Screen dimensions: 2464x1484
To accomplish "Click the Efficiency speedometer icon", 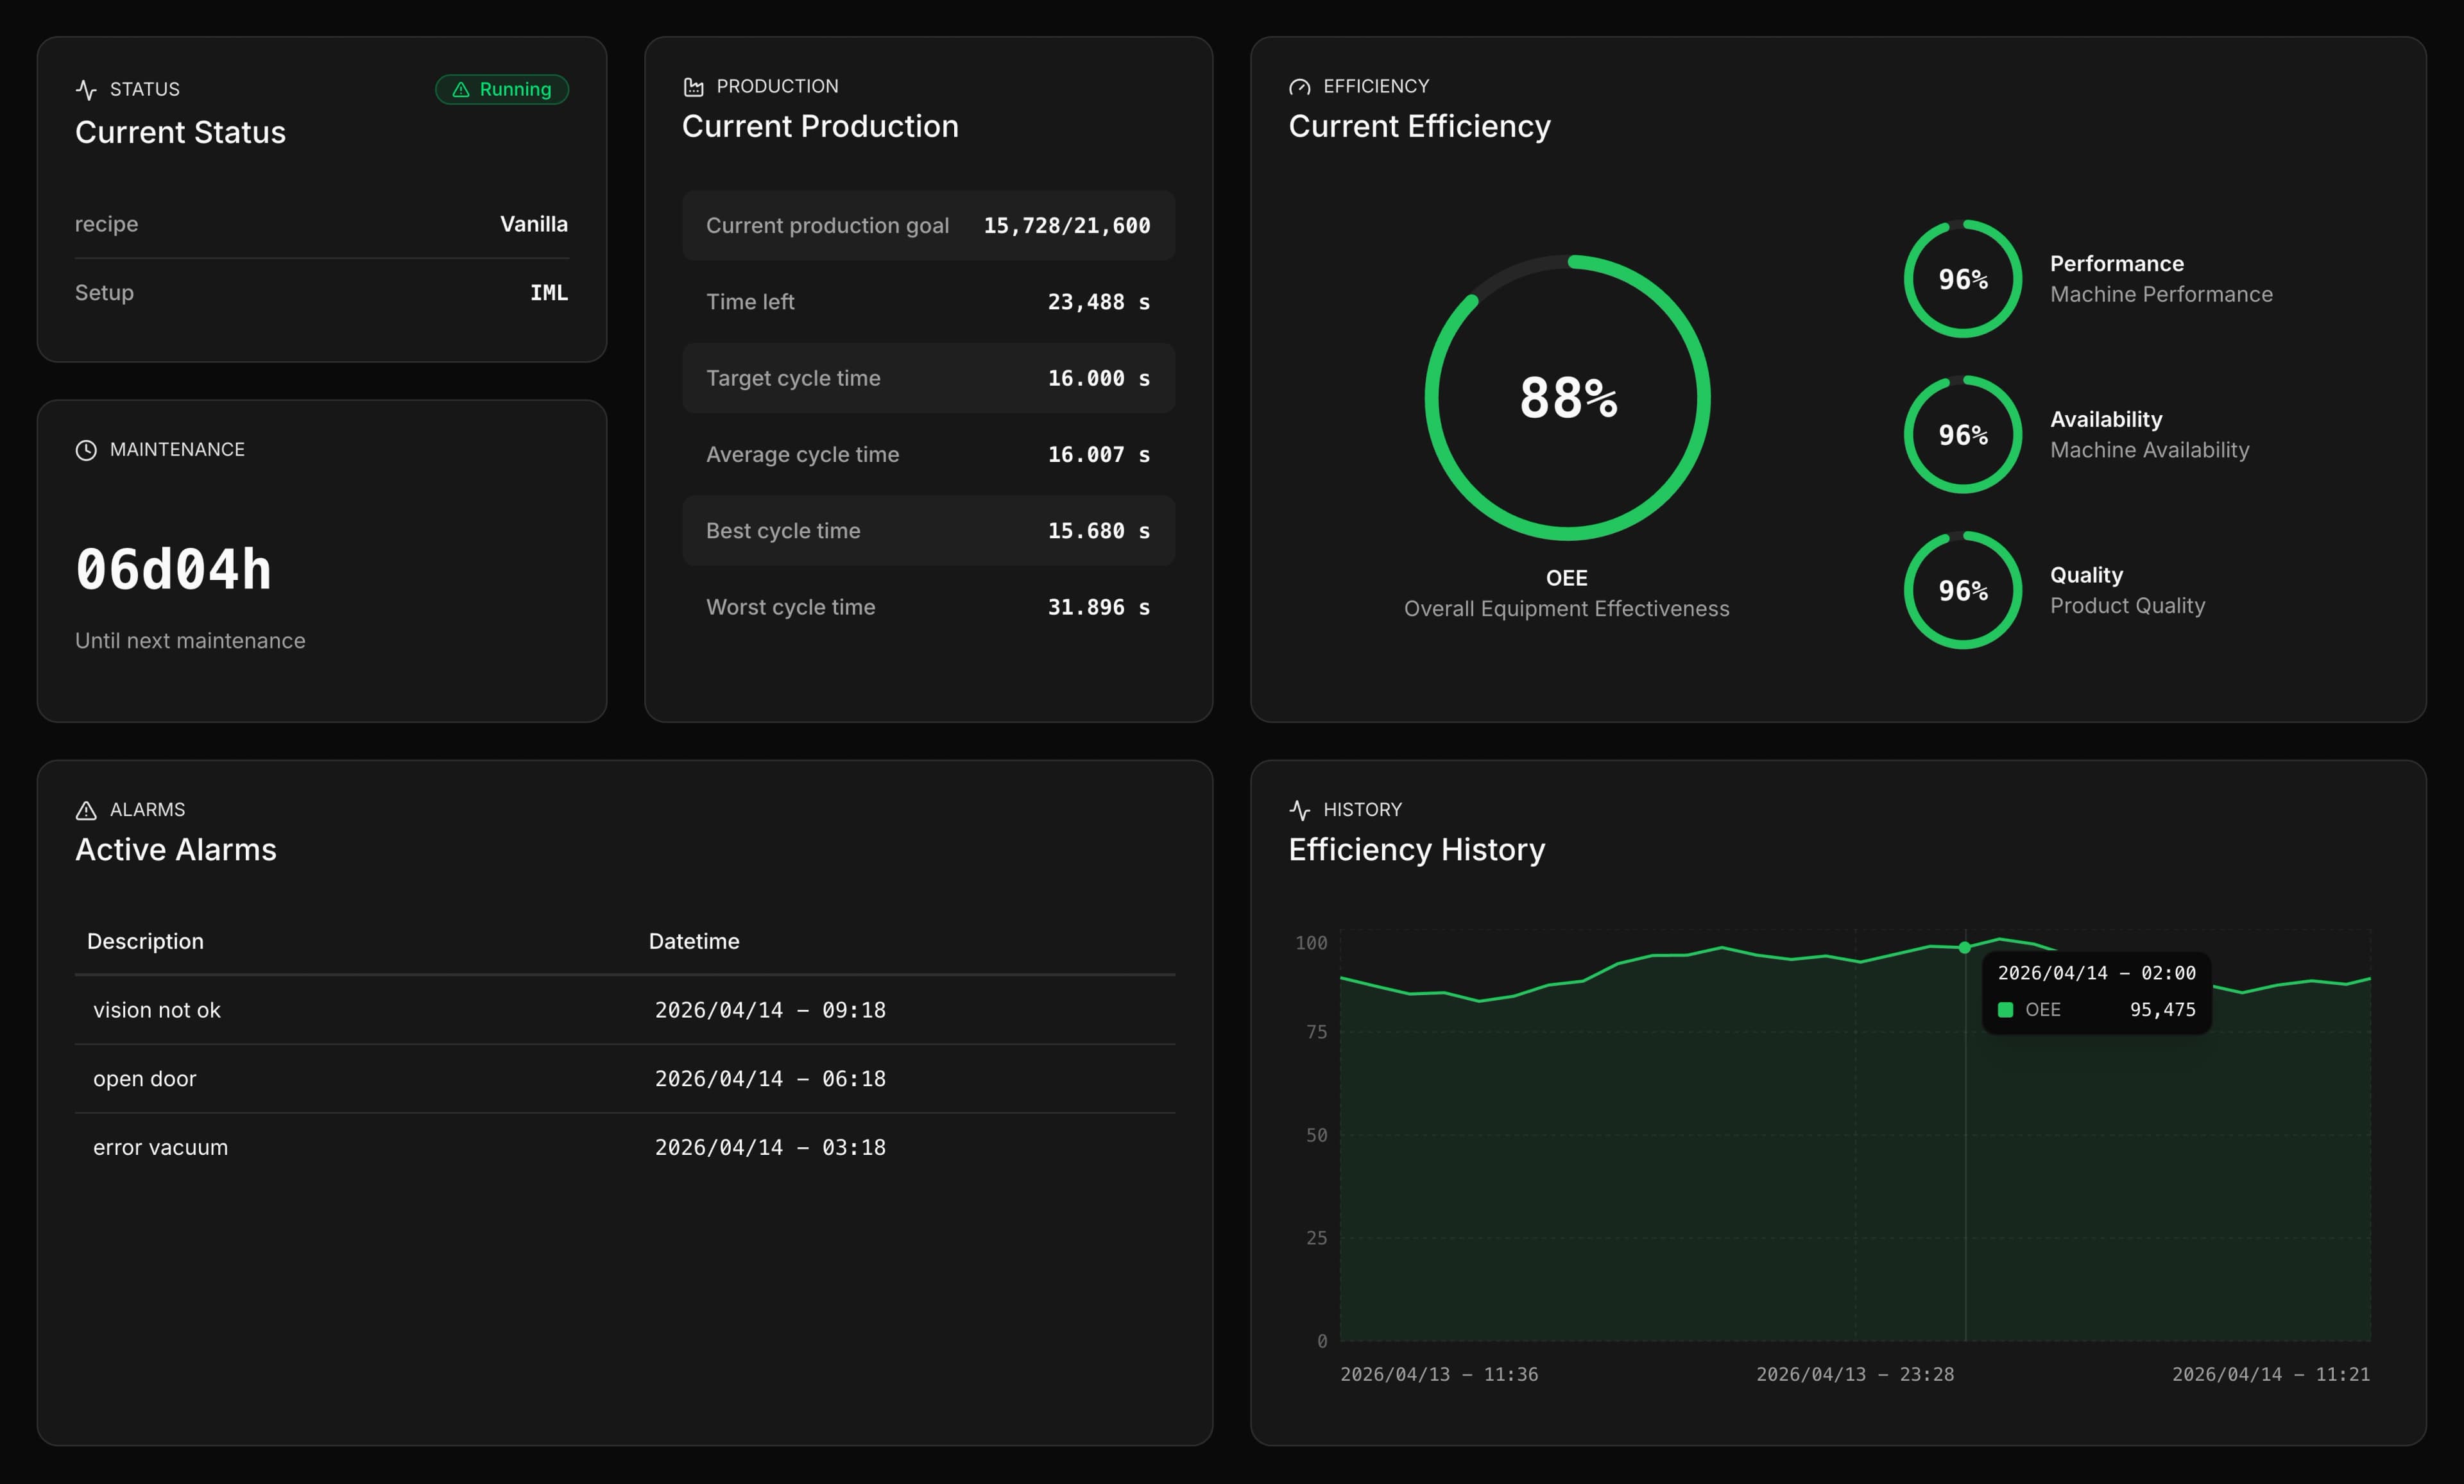I will pyautogui.click(x=1300, y=87).
